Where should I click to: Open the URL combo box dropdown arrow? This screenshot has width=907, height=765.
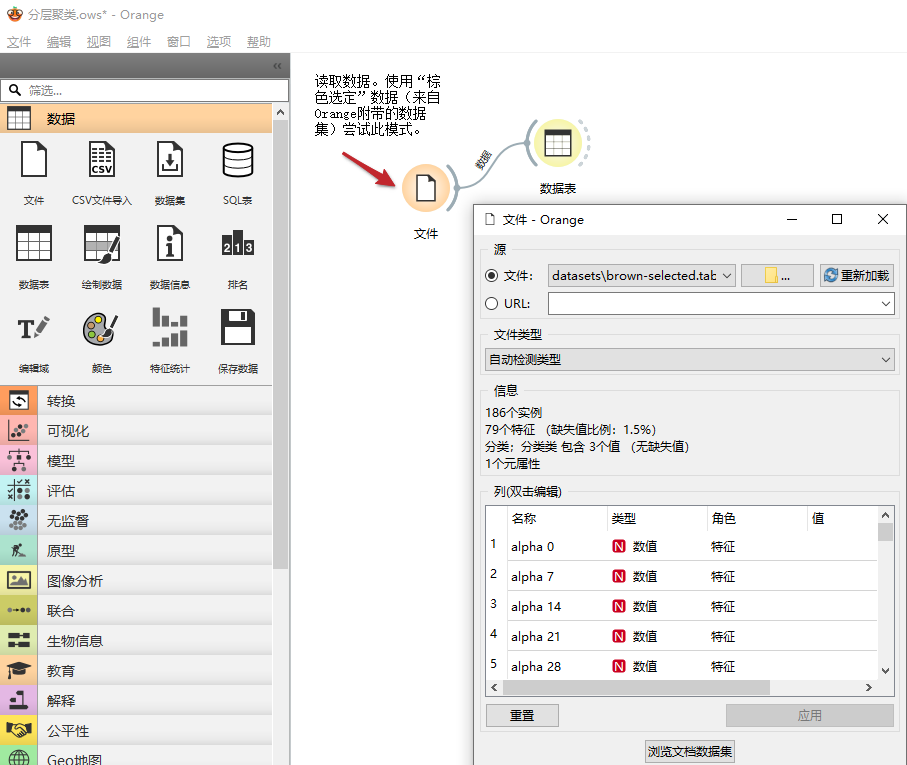tap(886, 304)
